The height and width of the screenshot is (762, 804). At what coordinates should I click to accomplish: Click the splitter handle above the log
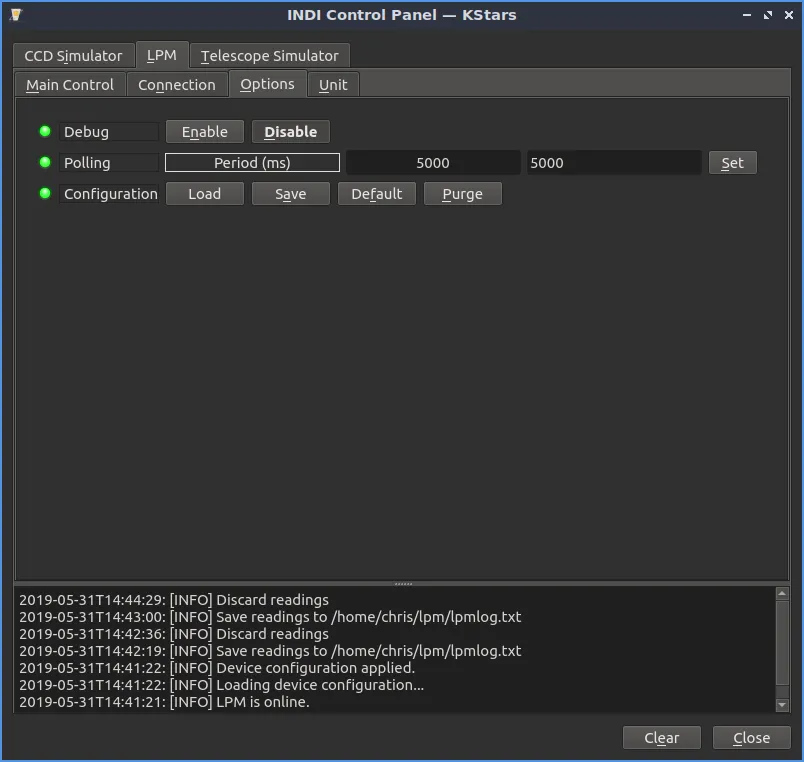click(403, 584)
